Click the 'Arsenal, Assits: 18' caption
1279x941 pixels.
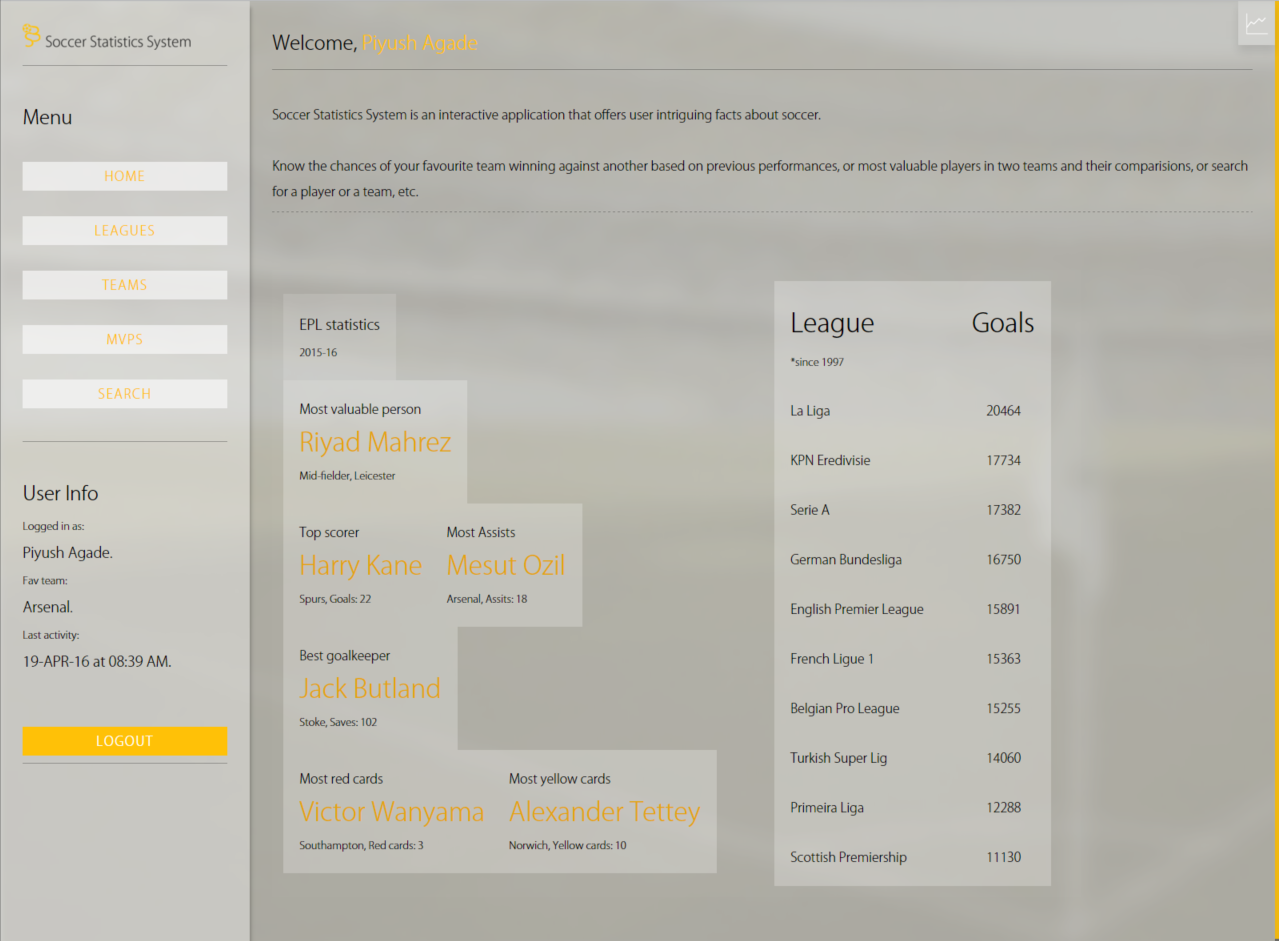(487, 599)
